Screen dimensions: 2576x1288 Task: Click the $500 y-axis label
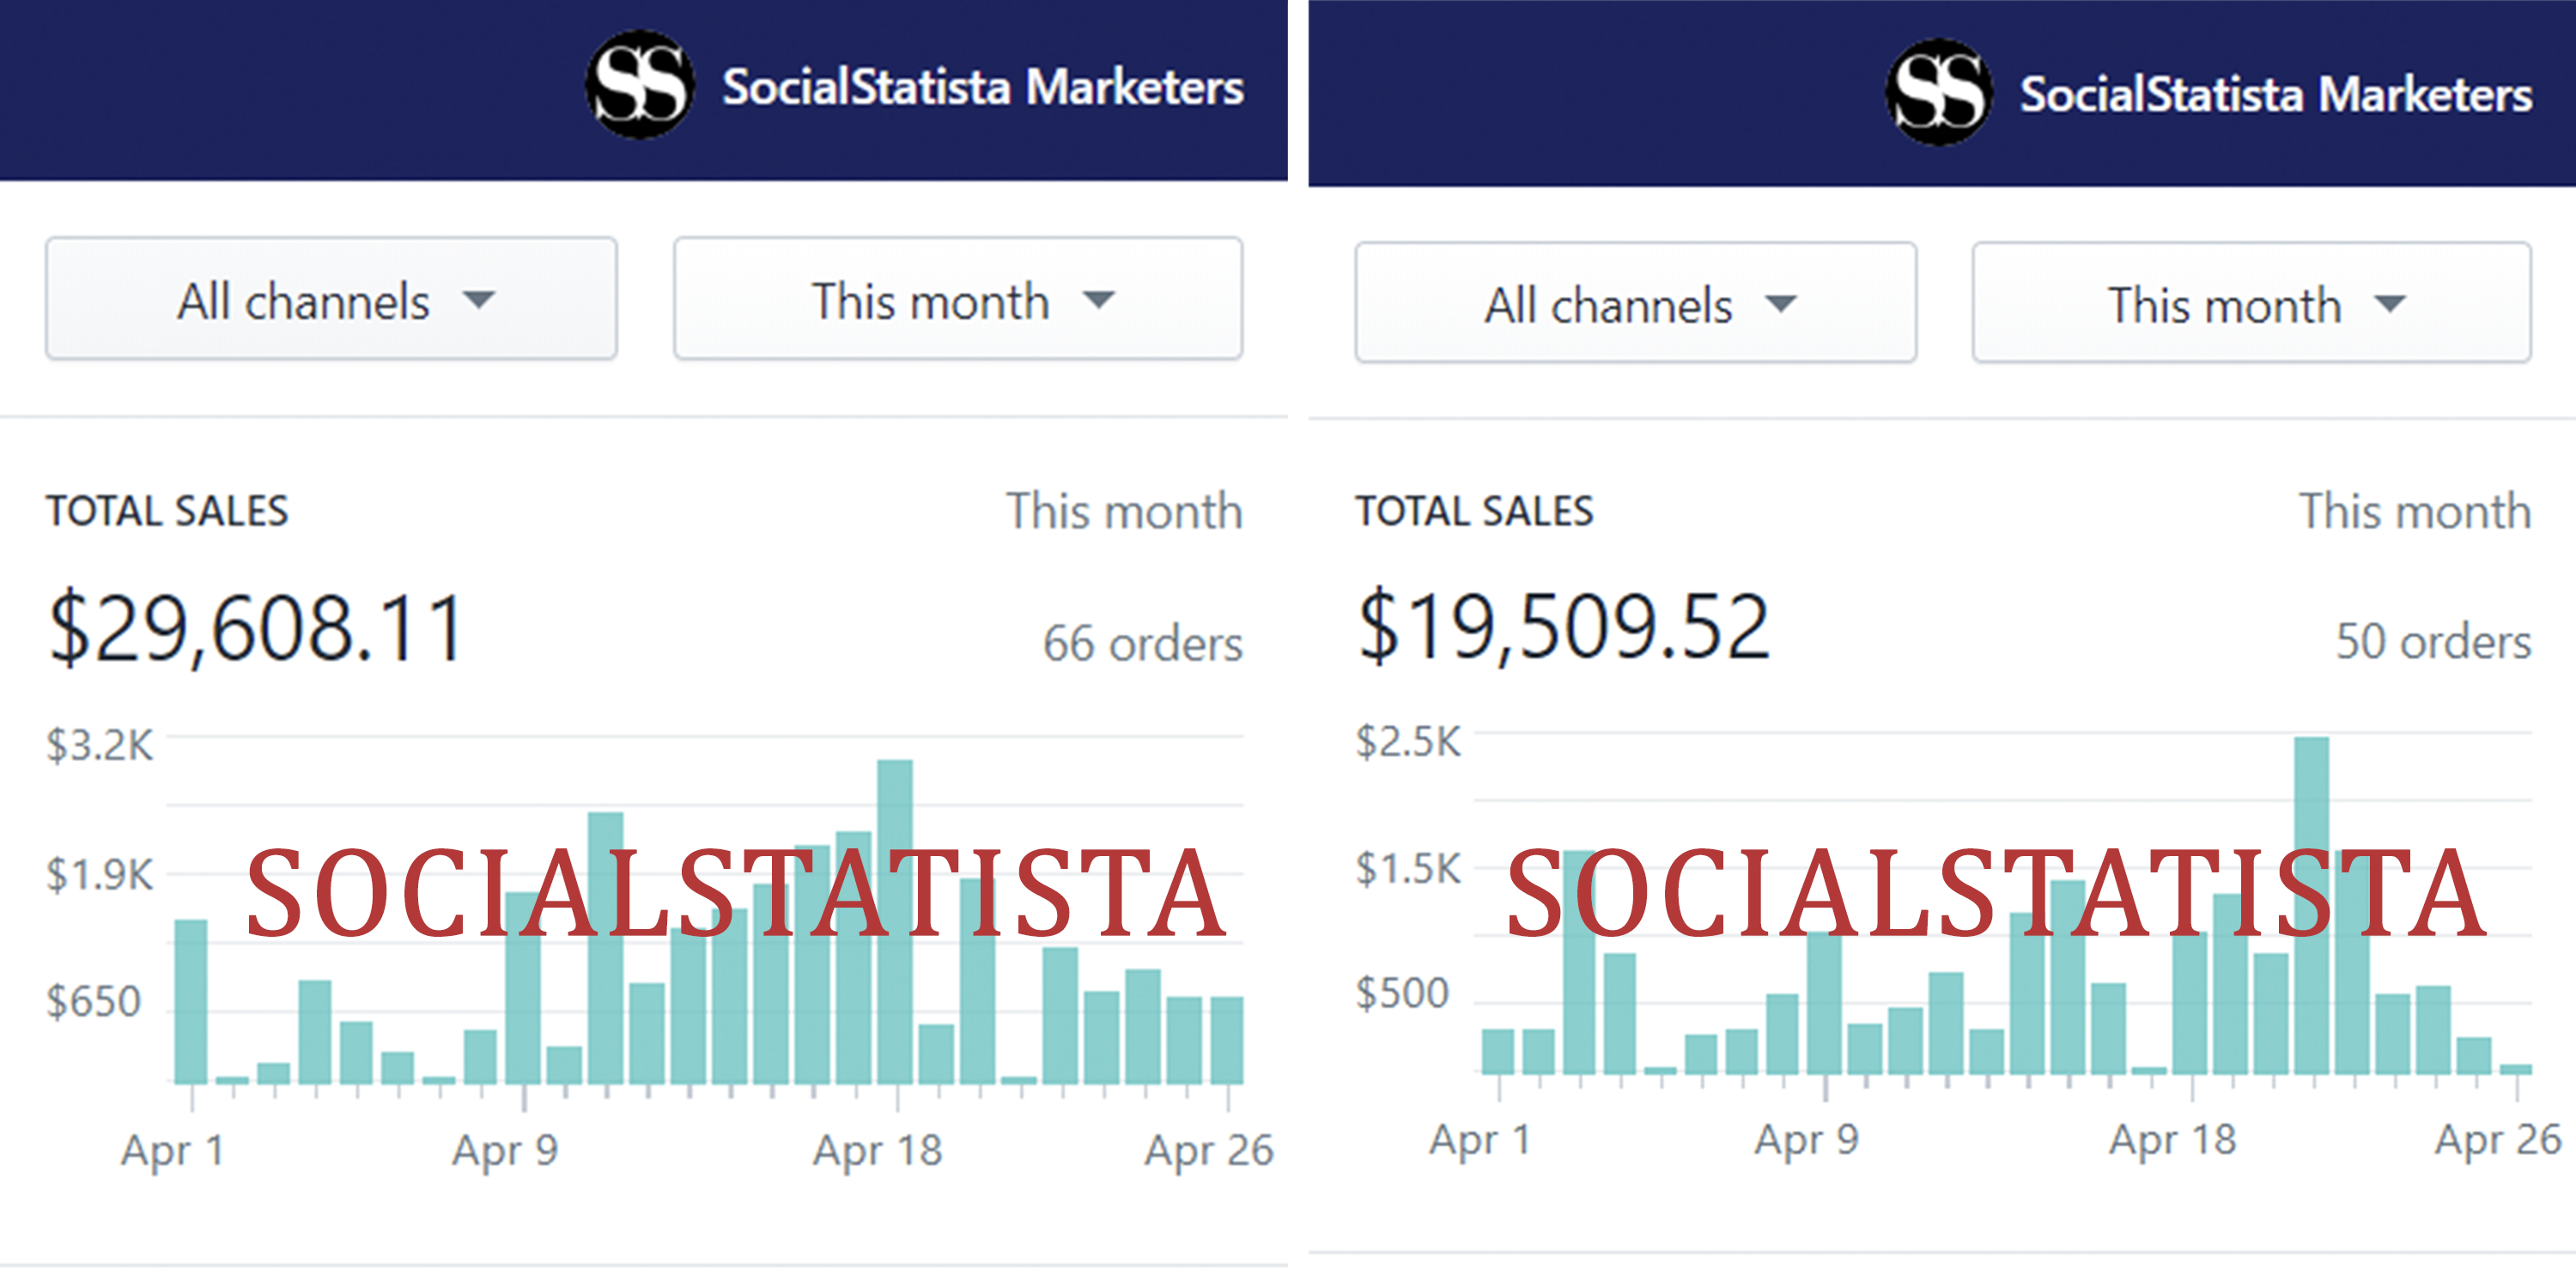(1402, 993)
